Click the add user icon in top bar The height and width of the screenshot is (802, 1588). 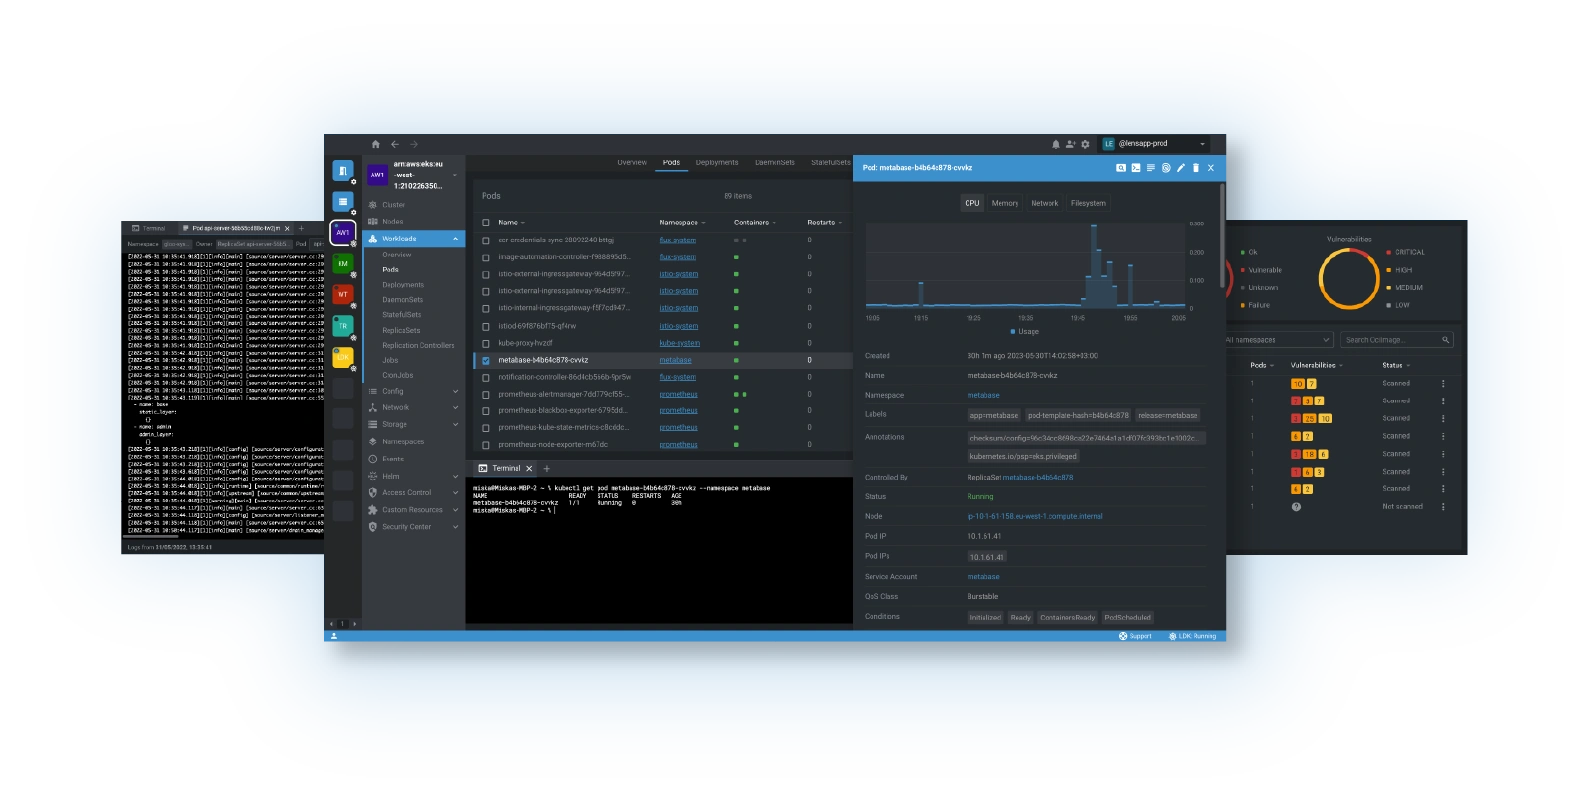click(x=1070, y=144)
